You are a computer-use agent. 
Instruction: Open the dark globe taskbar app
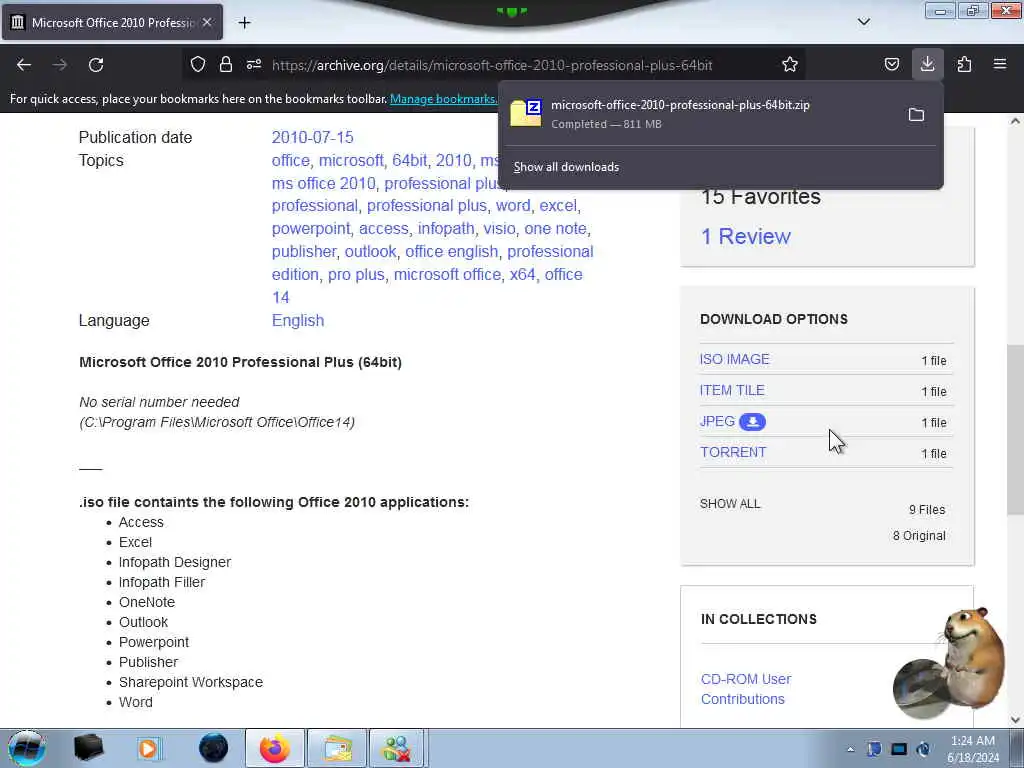click(213, 748)
